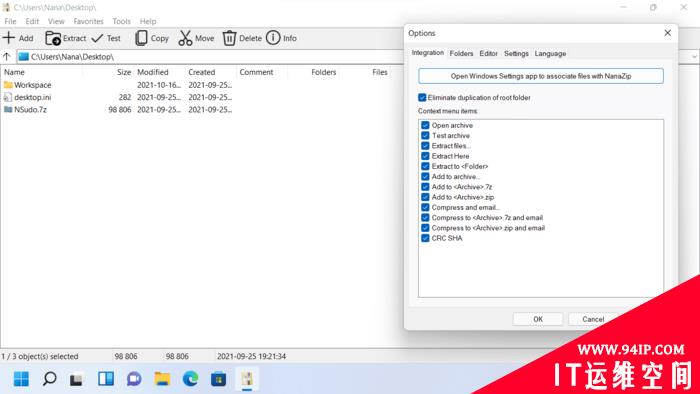This screenshot has width=700, height=394.
Task: Uncheck Test archive context item
Action: point(425,136)
